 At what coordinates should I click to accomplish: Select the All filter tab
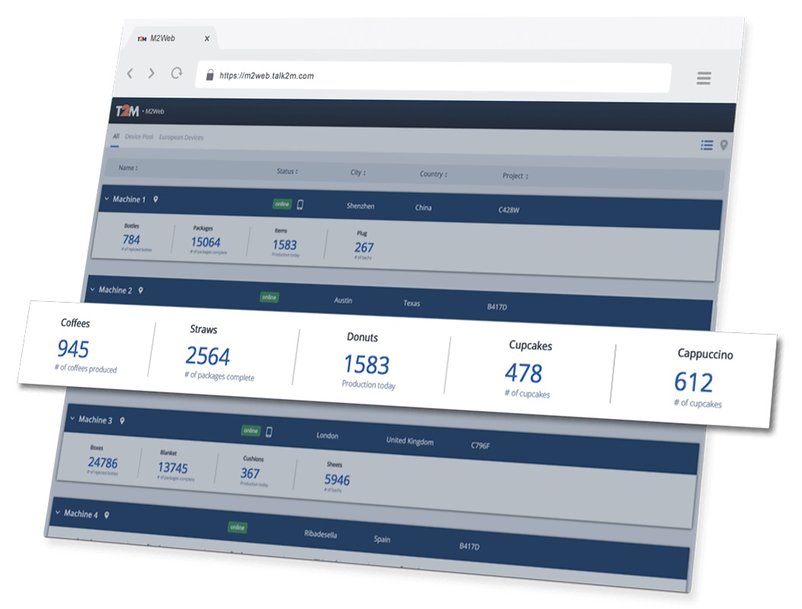click(116, 137)
